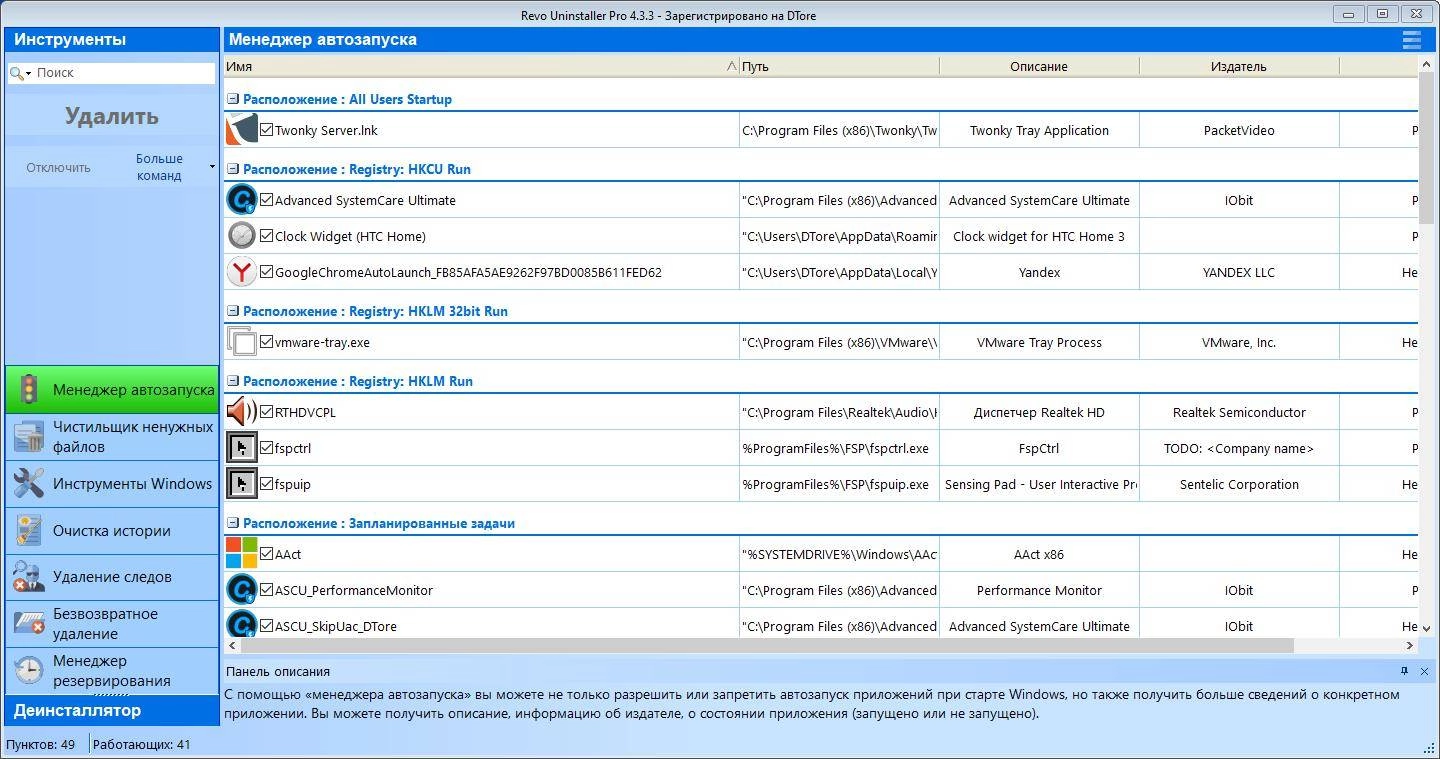
Task: Click the clock icon of Менеджер резервирования
Action: click(29, 670)
